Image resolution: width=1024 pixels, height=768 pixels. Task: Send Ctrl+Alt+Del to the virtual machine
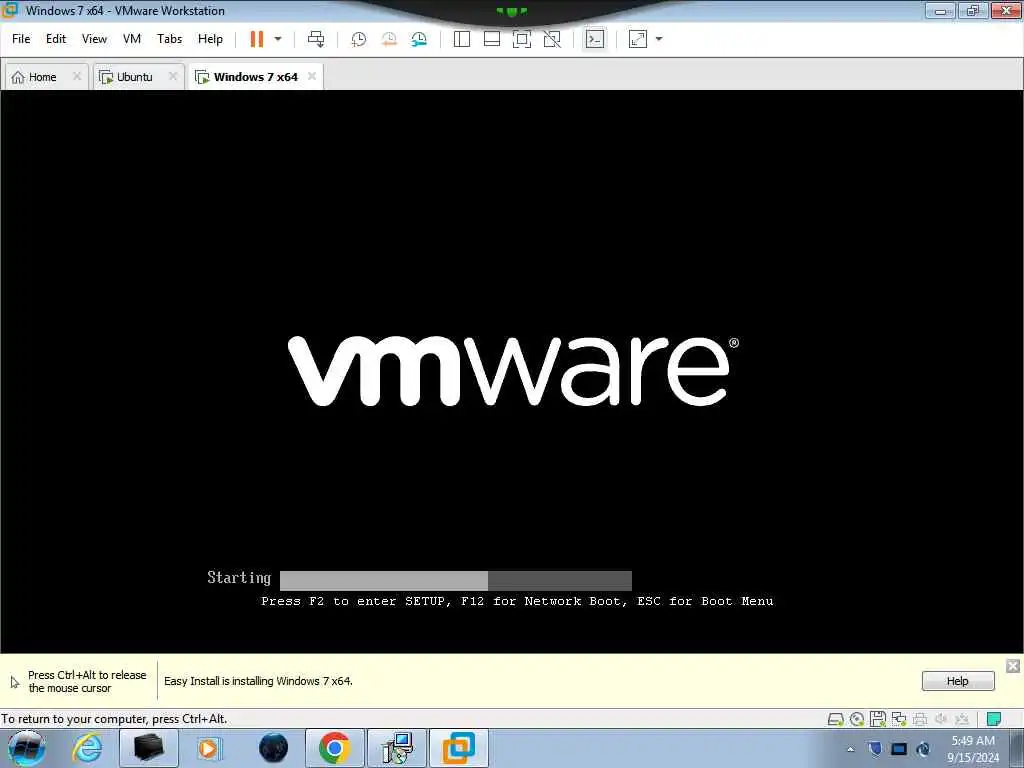(316, 39)
